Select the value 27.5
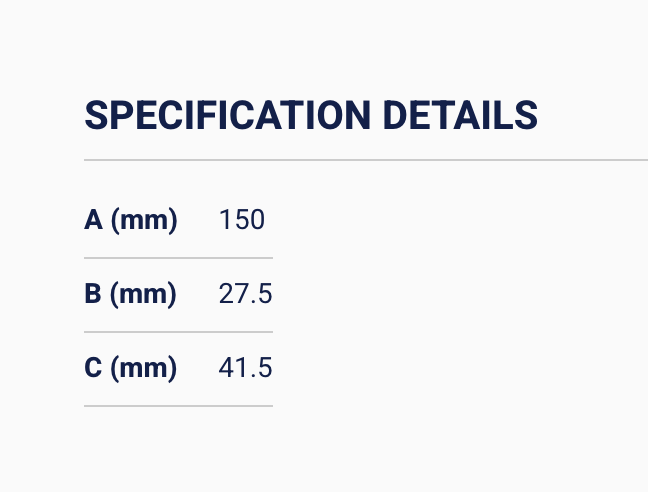 [245, 294]
